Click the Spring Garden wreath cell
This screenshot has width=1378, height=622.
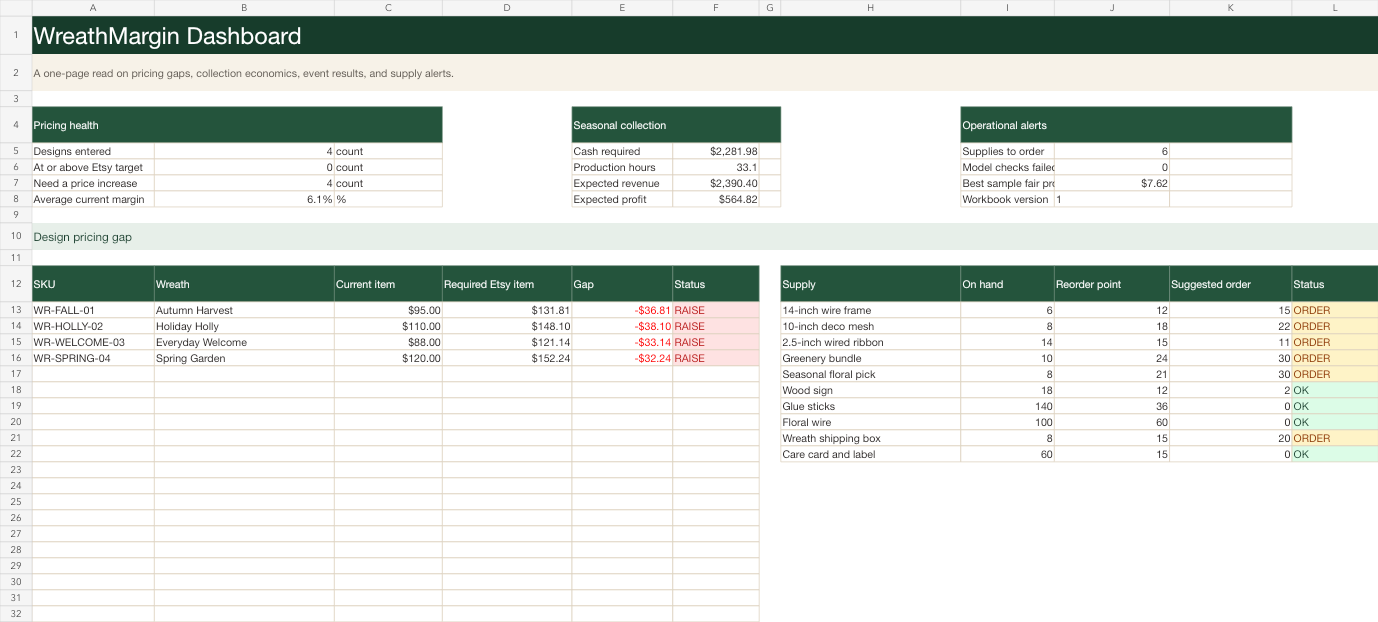[x=244, y=358]
